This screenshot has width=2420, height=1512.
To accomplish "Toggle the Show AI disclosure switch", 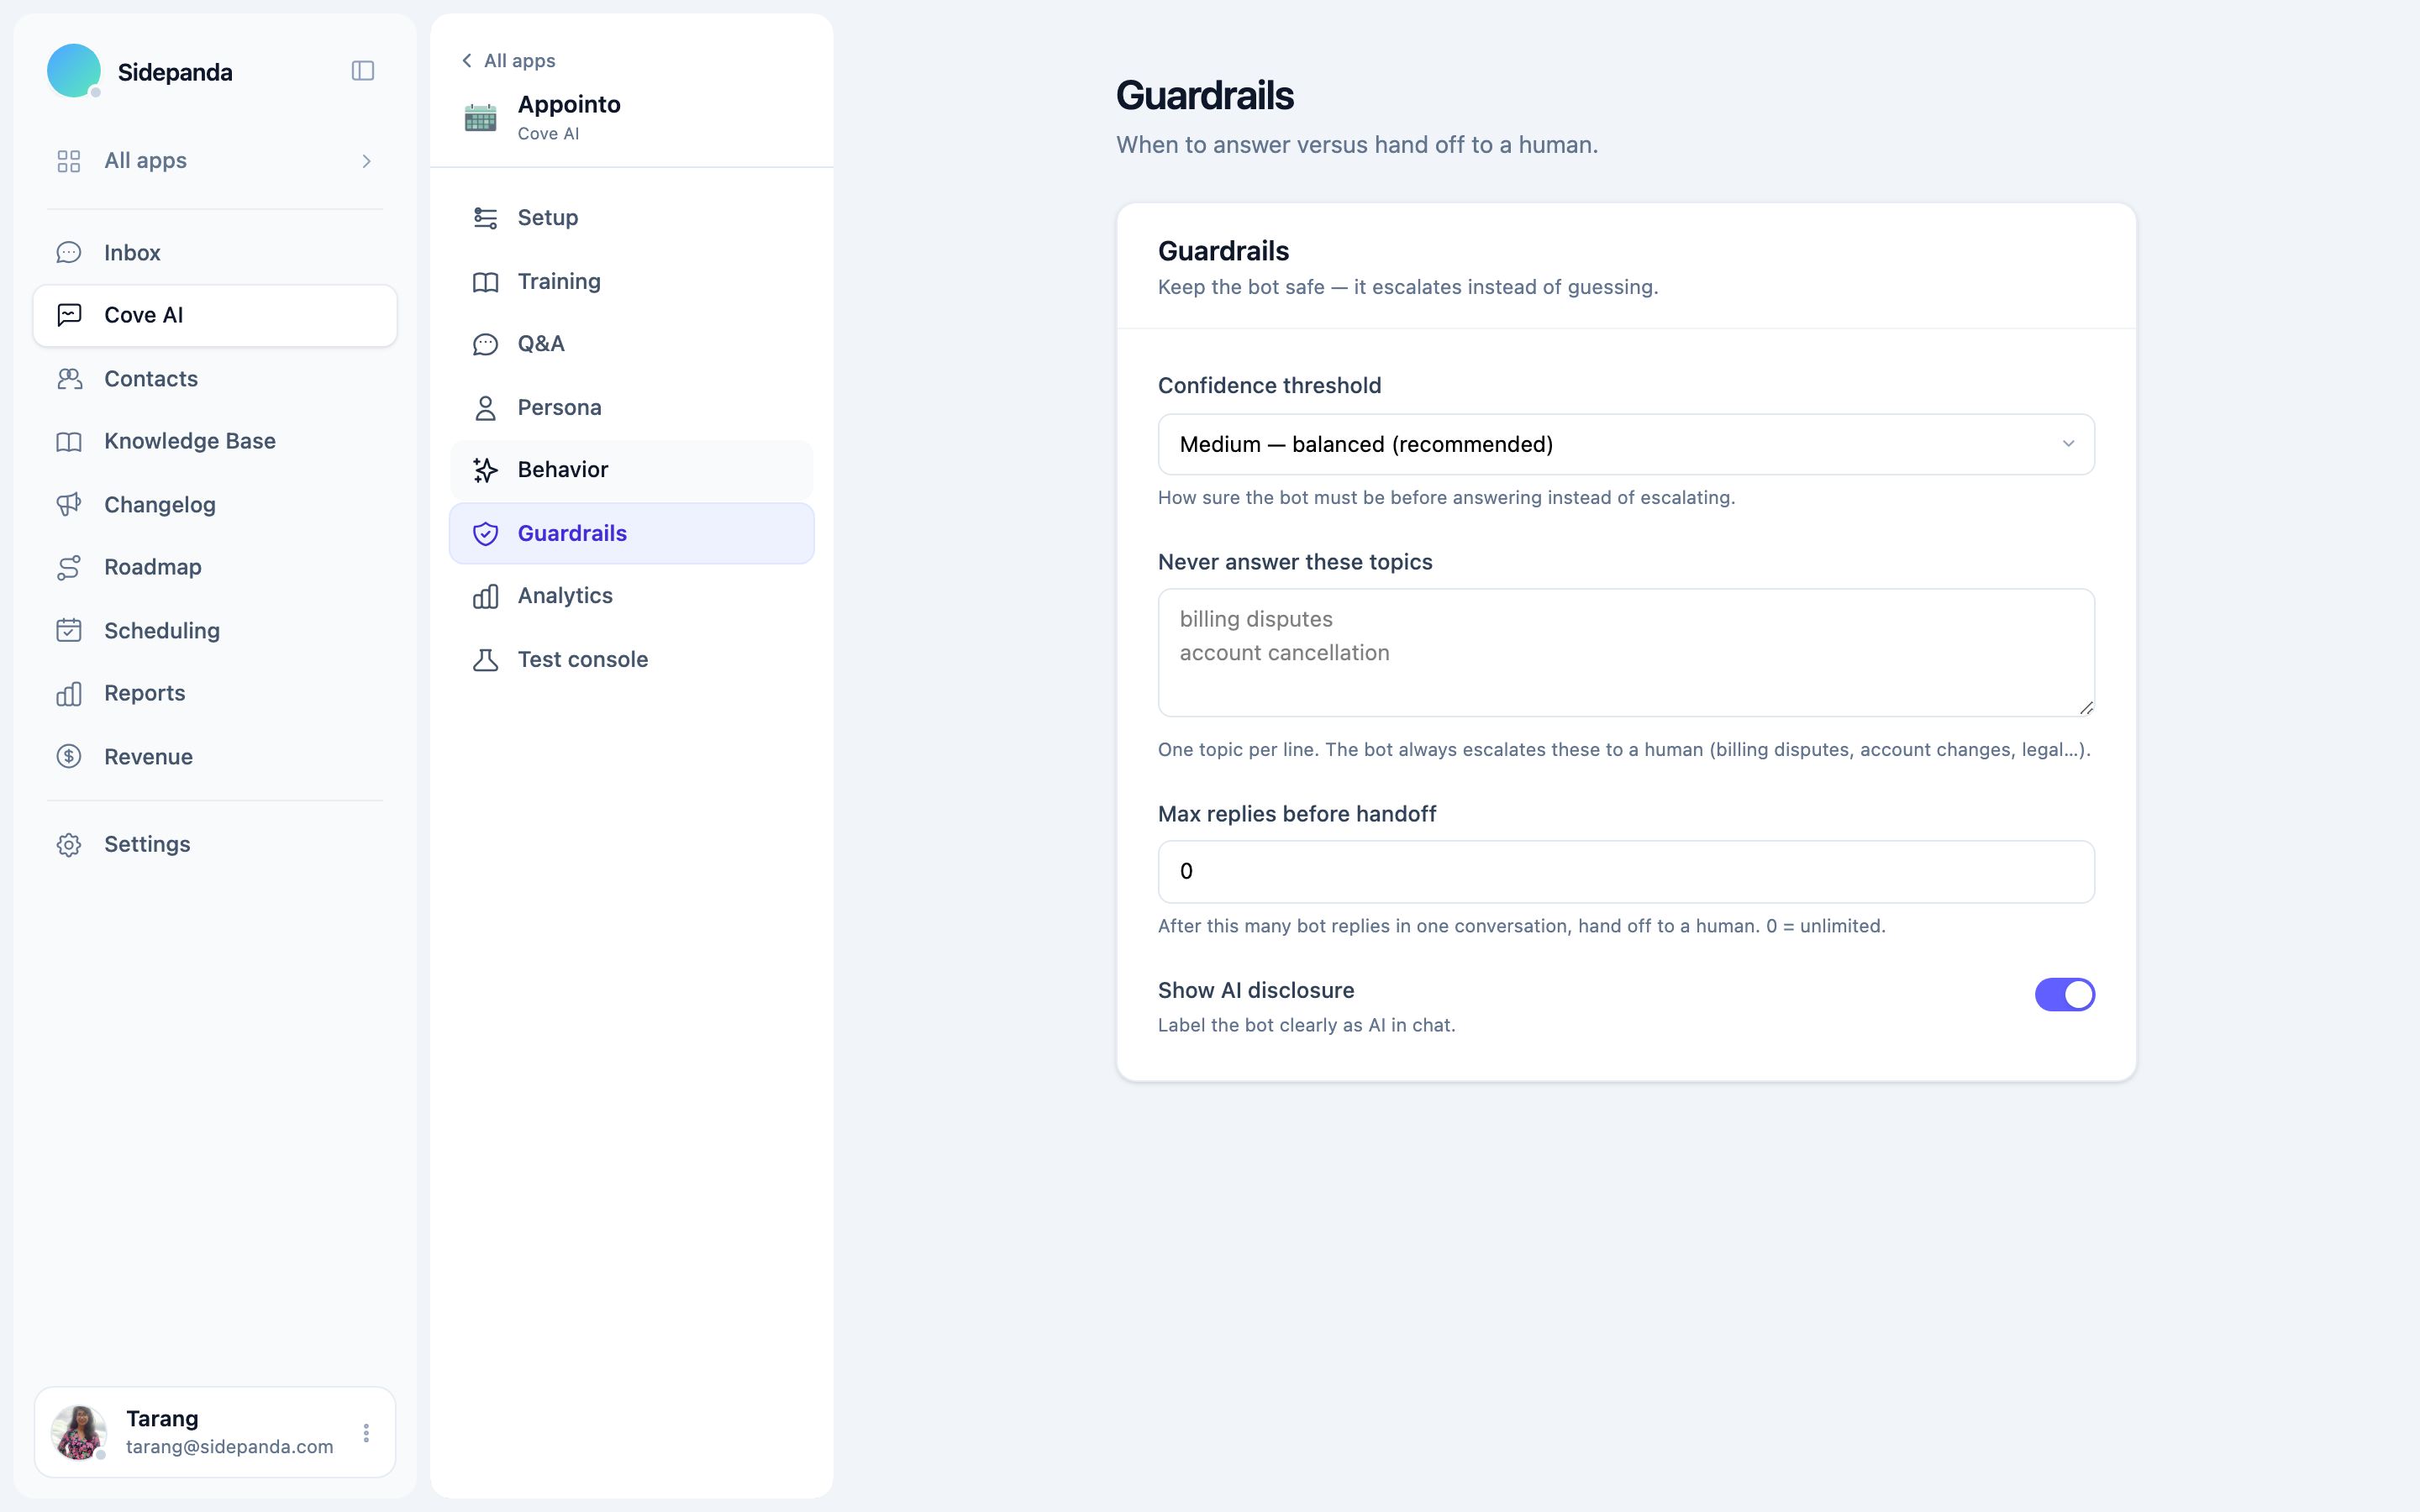I will pos(2064,994).
